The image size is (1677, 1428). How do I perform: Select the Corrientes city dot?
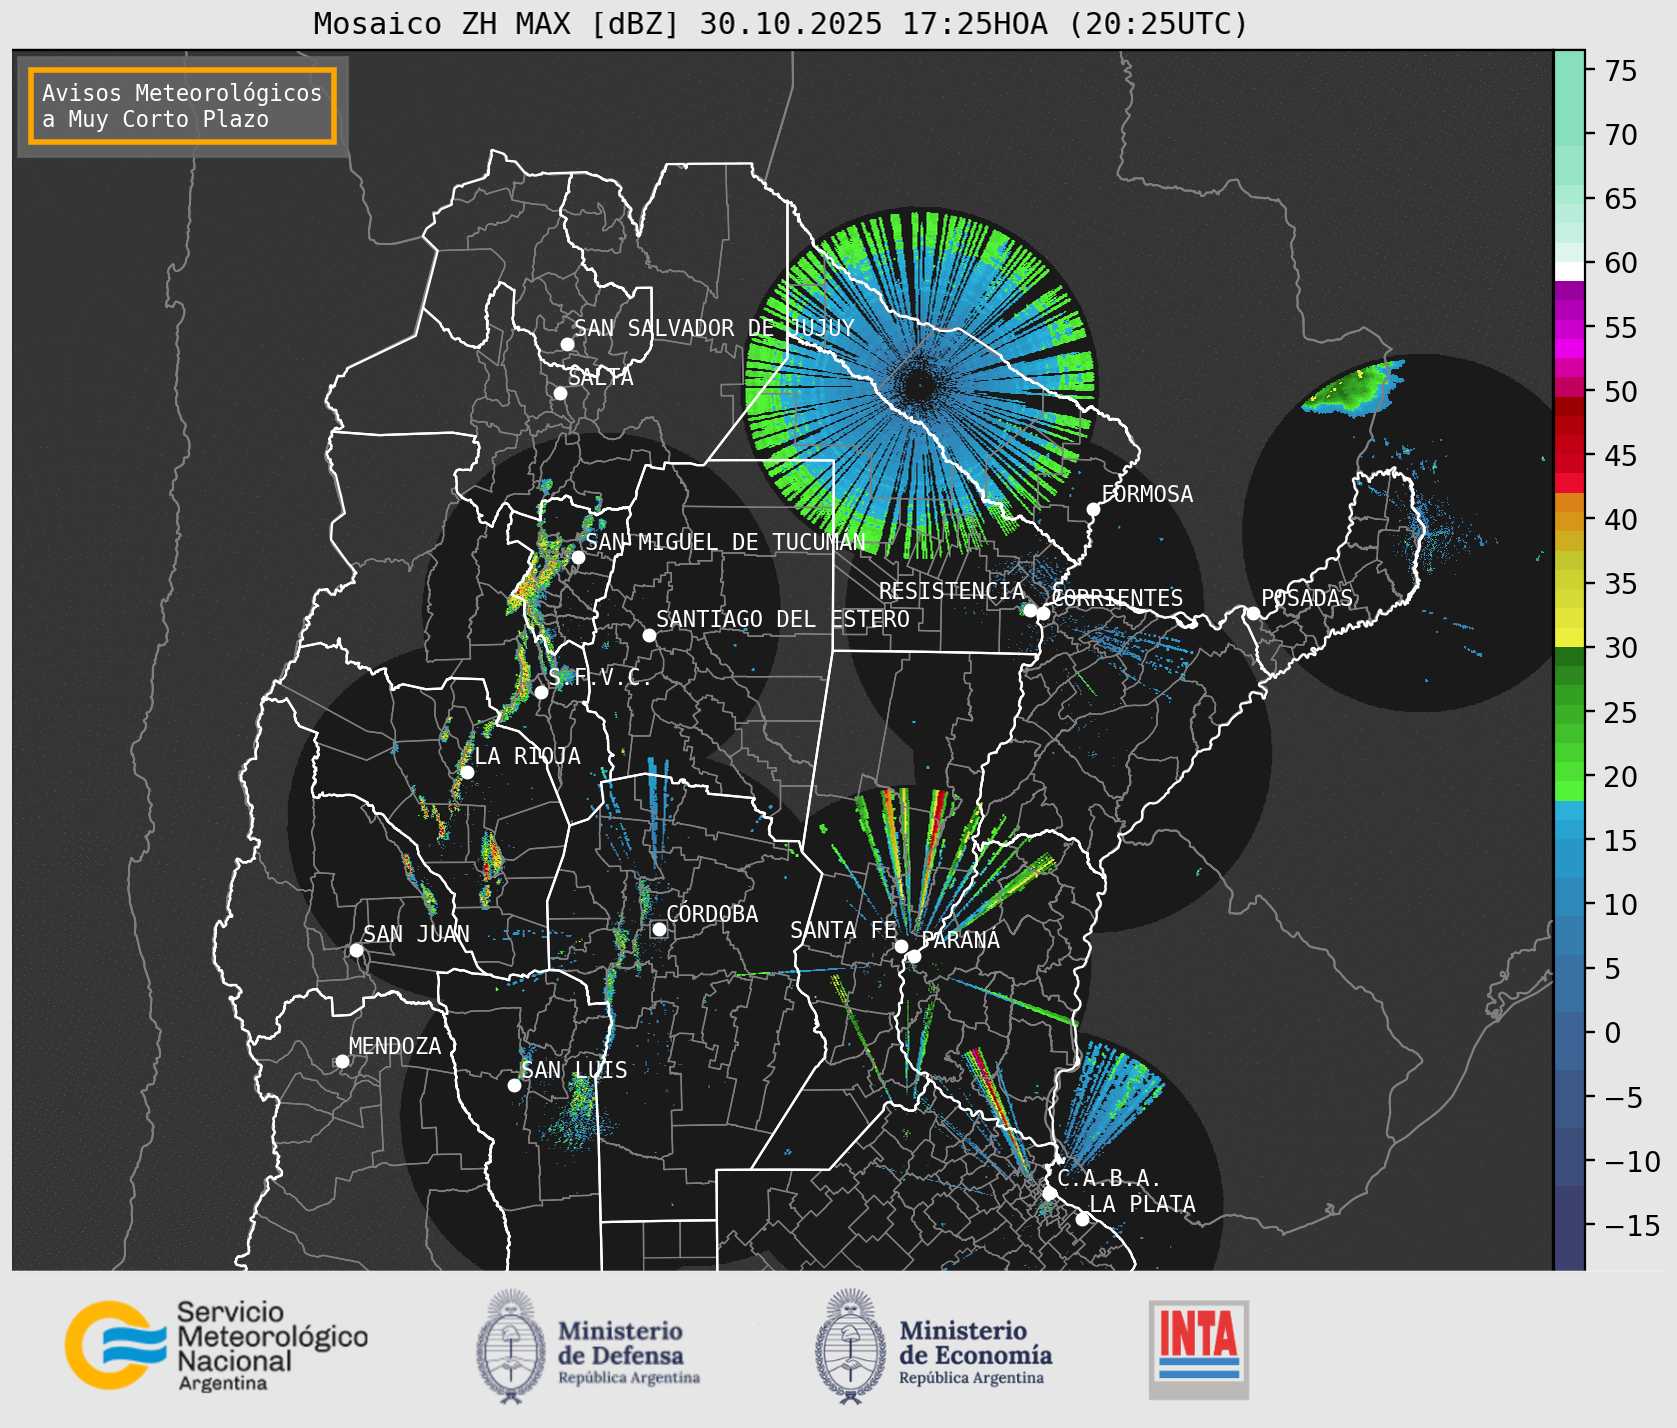point(1043,613)
